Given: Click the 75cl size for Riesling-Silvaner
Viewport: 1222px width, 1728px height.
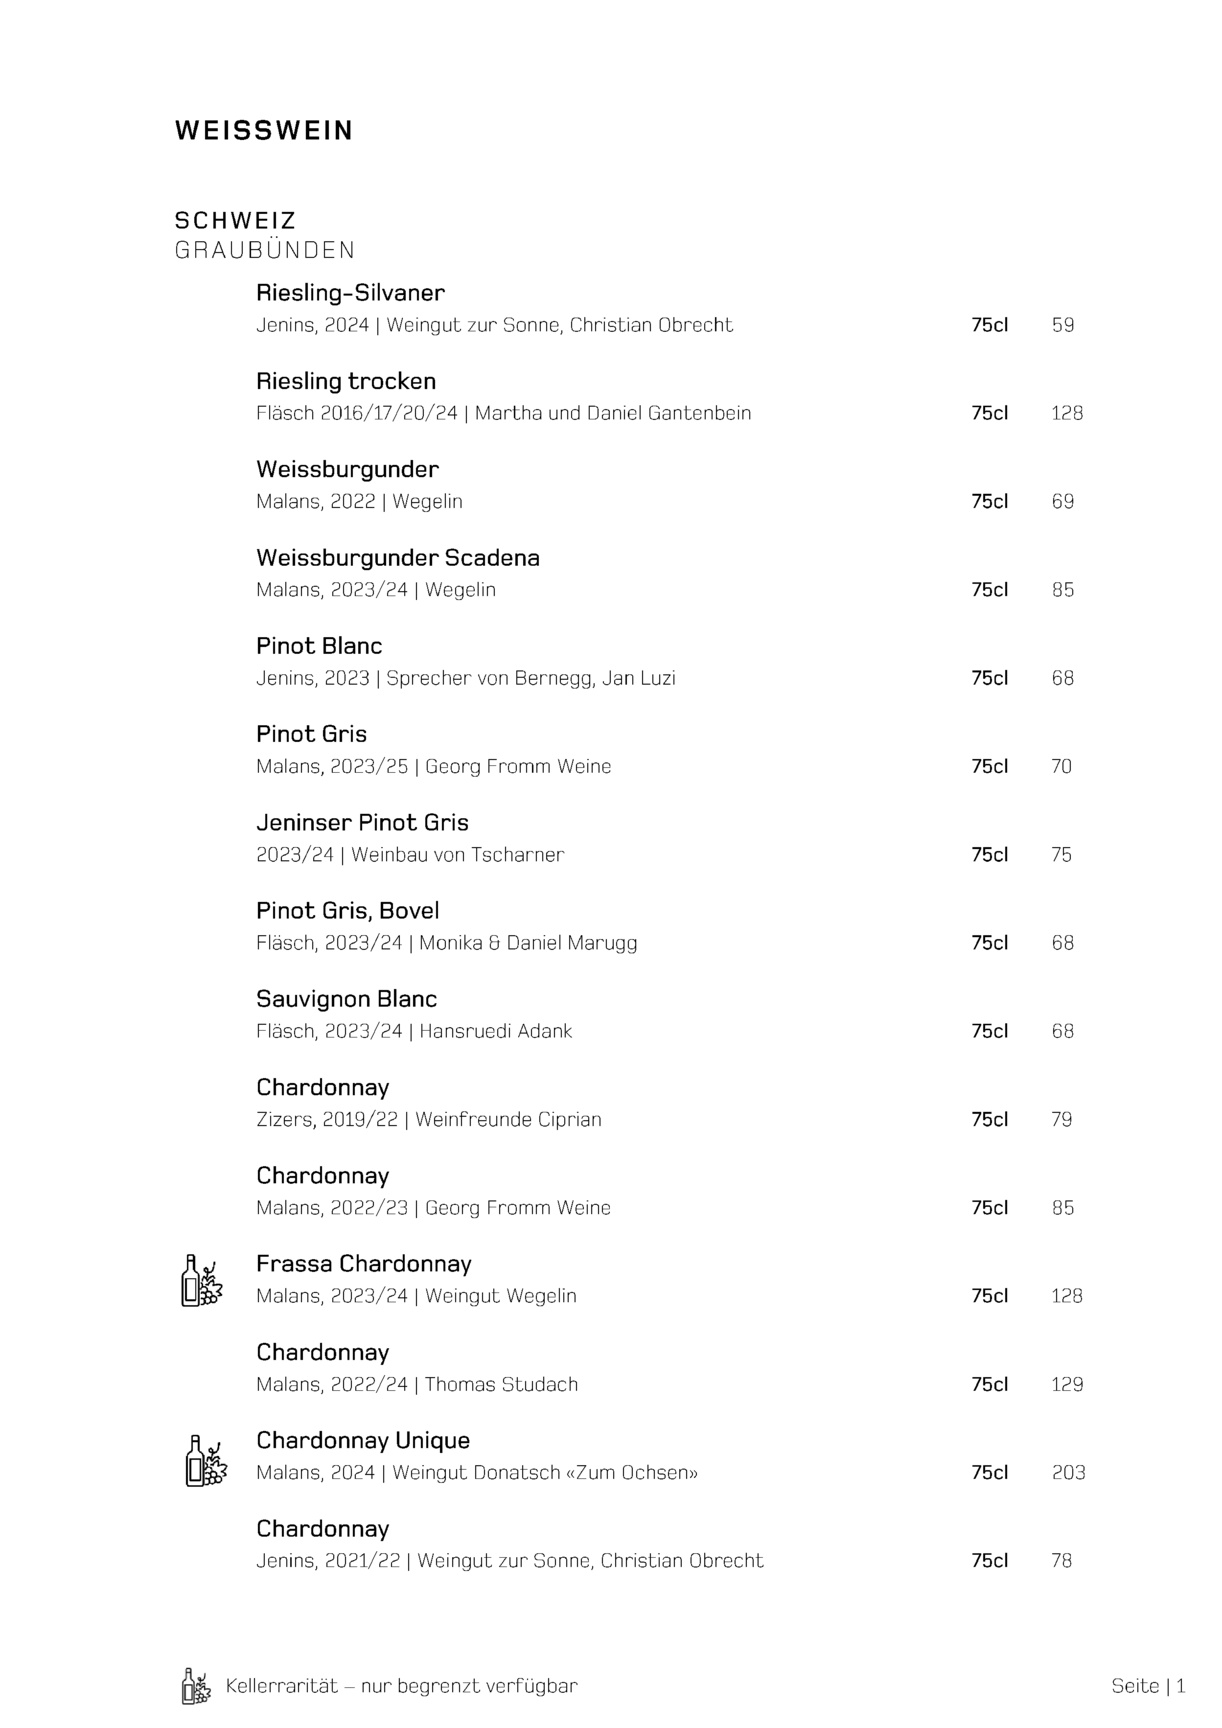Looking at the screenshot, I should (989, 325).
